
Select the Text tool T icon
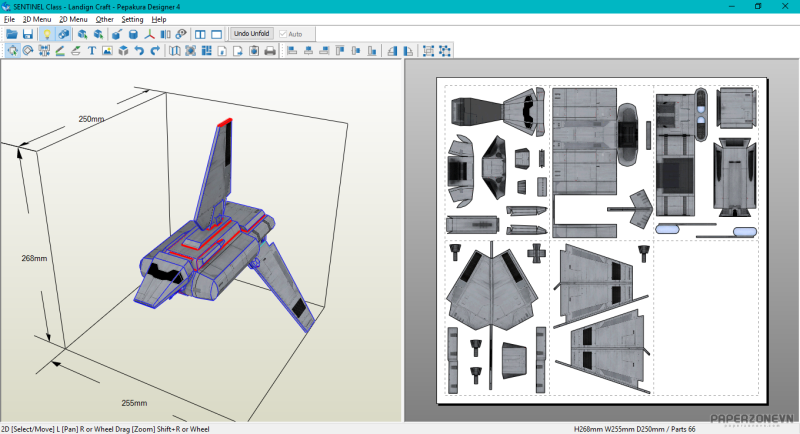pyautogui.click(x=92, y=50)
